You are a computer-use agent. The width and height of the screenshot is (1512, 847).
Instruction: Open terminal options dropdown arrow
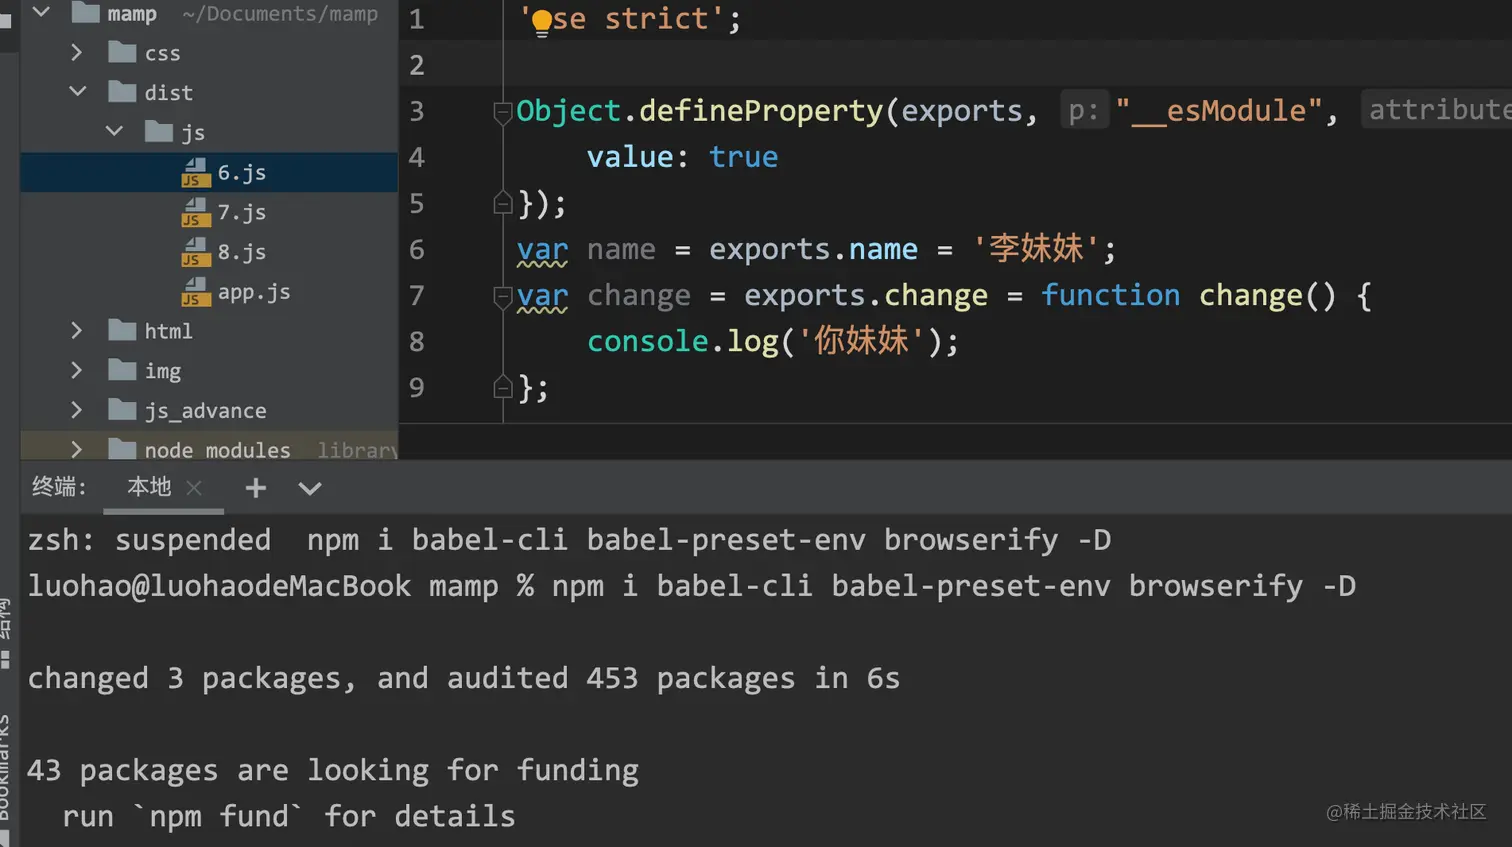coord(310,488)
